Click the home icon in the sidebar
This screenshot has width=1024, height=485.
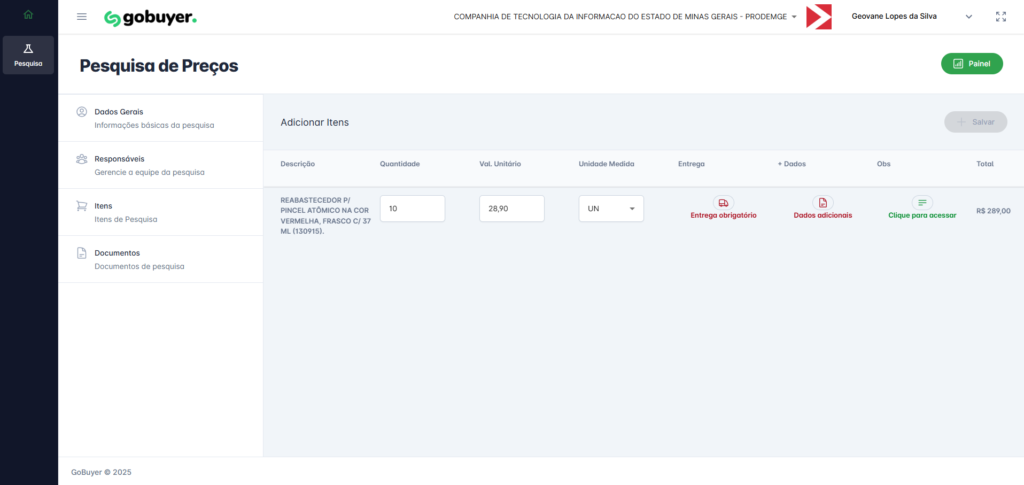28,15
